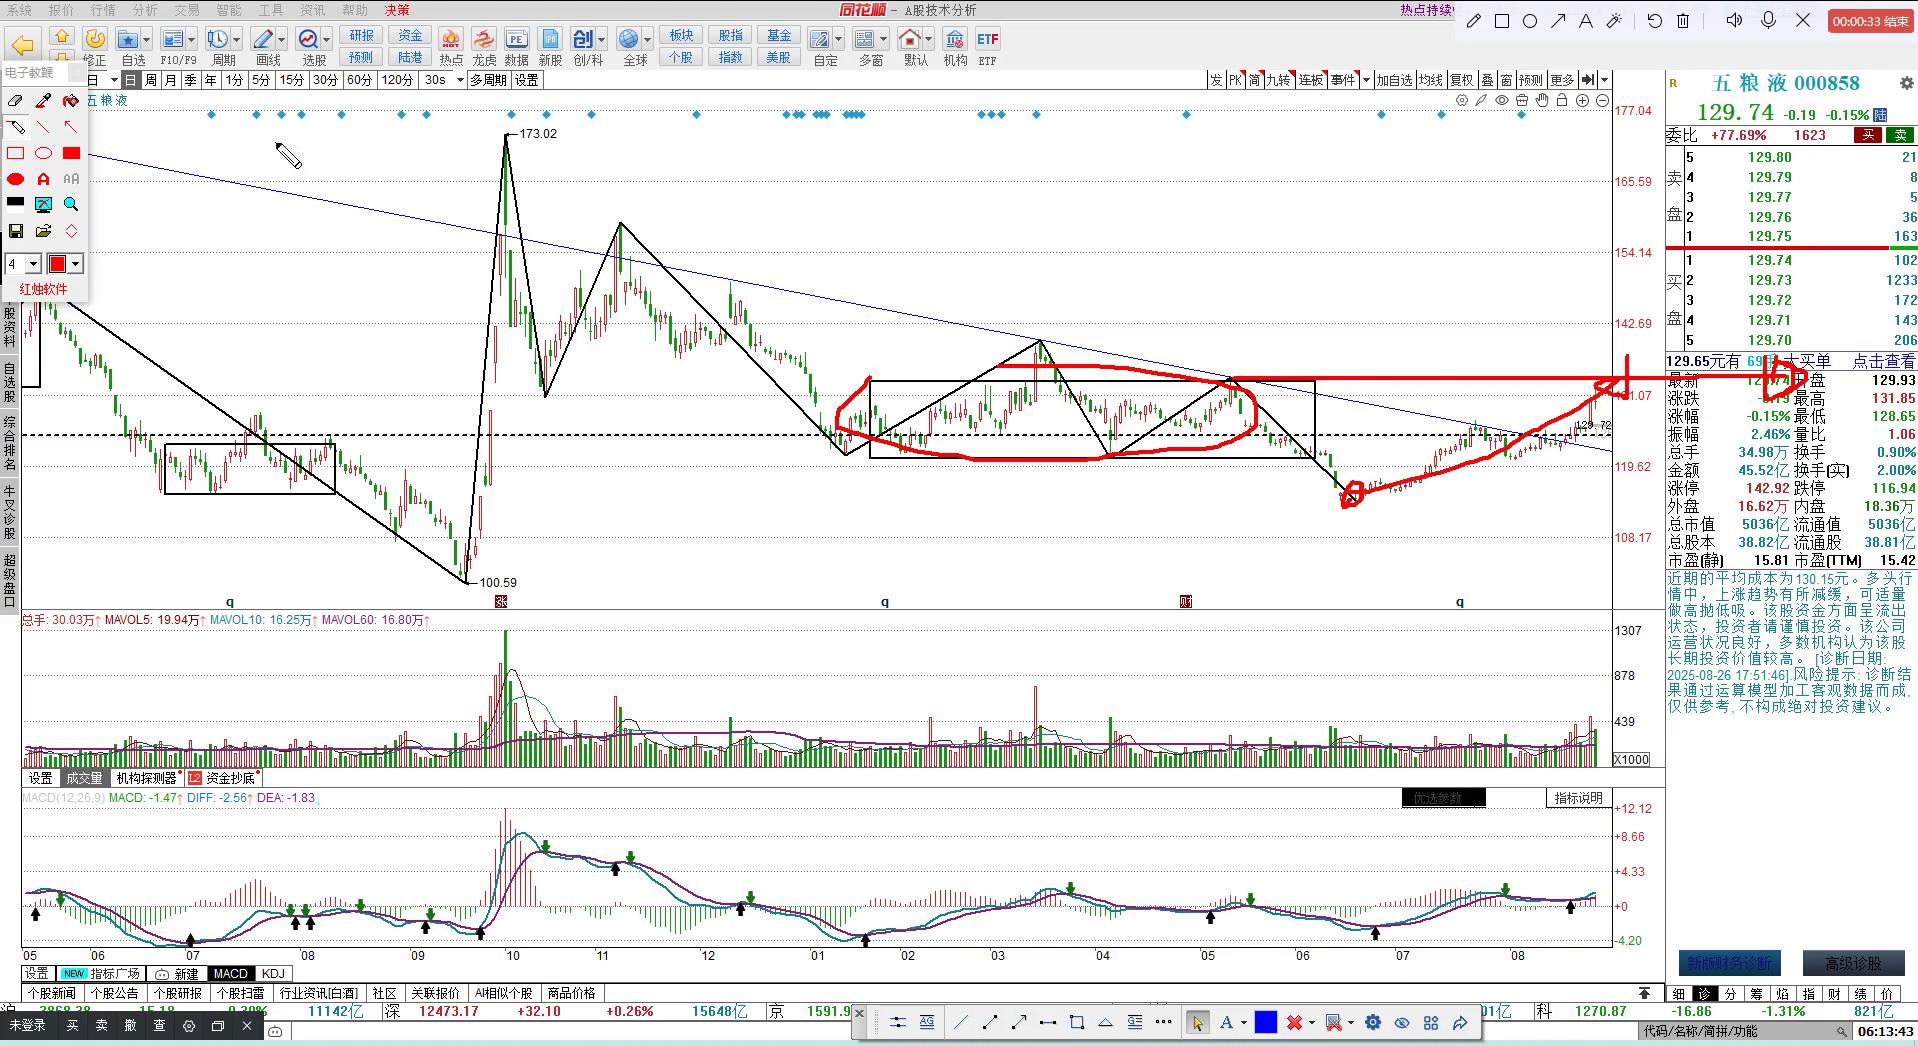The height and width of the screenshot is (1046, 1918).
Task: Click the magnifier tool in drawing palette
Action: [71, 204]
